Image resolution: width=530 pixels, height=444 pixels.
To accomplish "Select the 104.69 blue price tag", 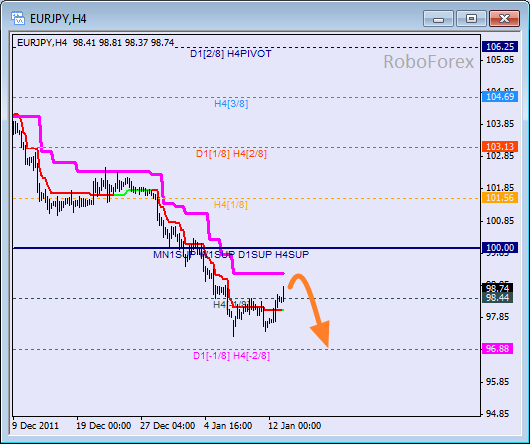I will (500, 97).
